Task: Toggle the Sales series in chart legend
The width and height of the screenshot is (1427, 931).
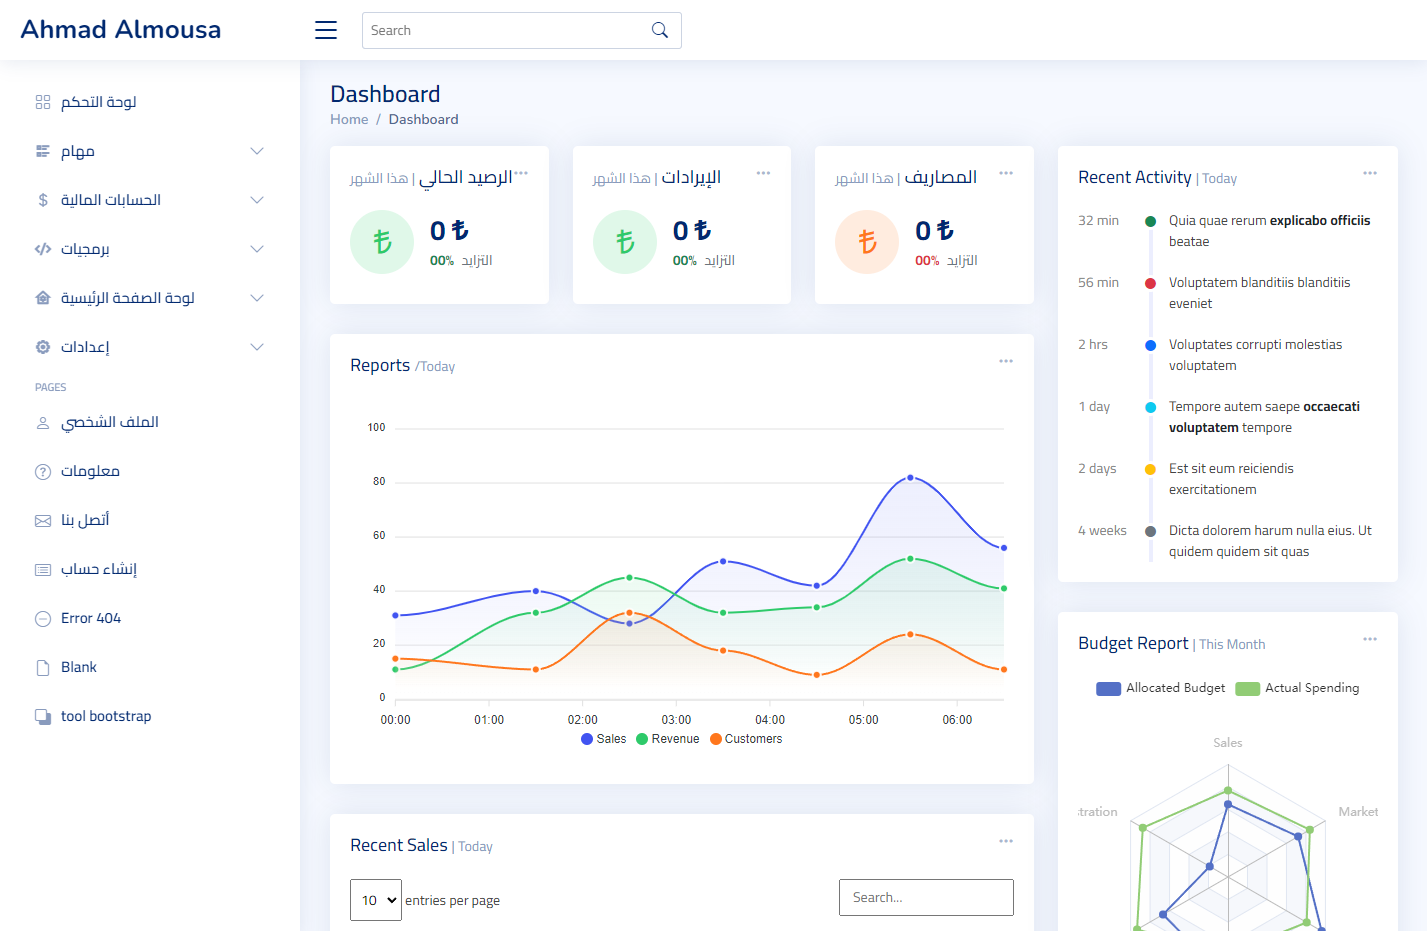Action: click(x=603, y=739)
